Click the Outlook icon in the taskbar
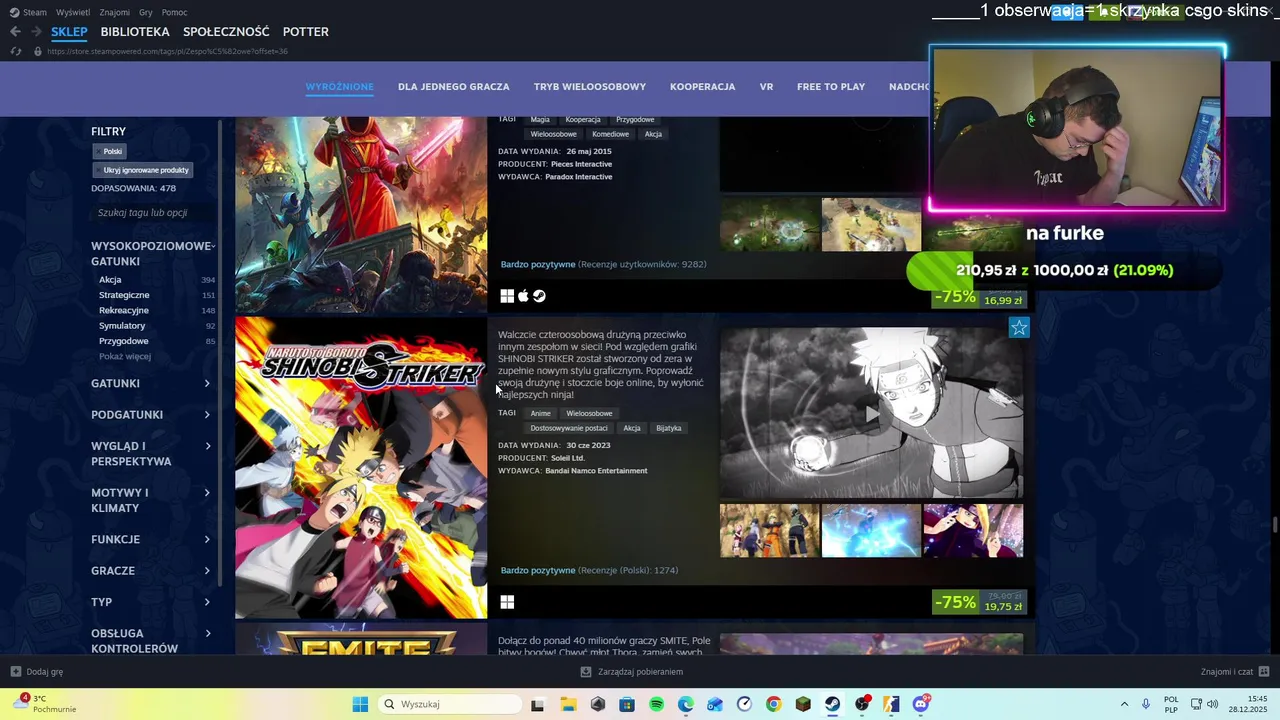 pyautogui.click(x=714, y=704)
